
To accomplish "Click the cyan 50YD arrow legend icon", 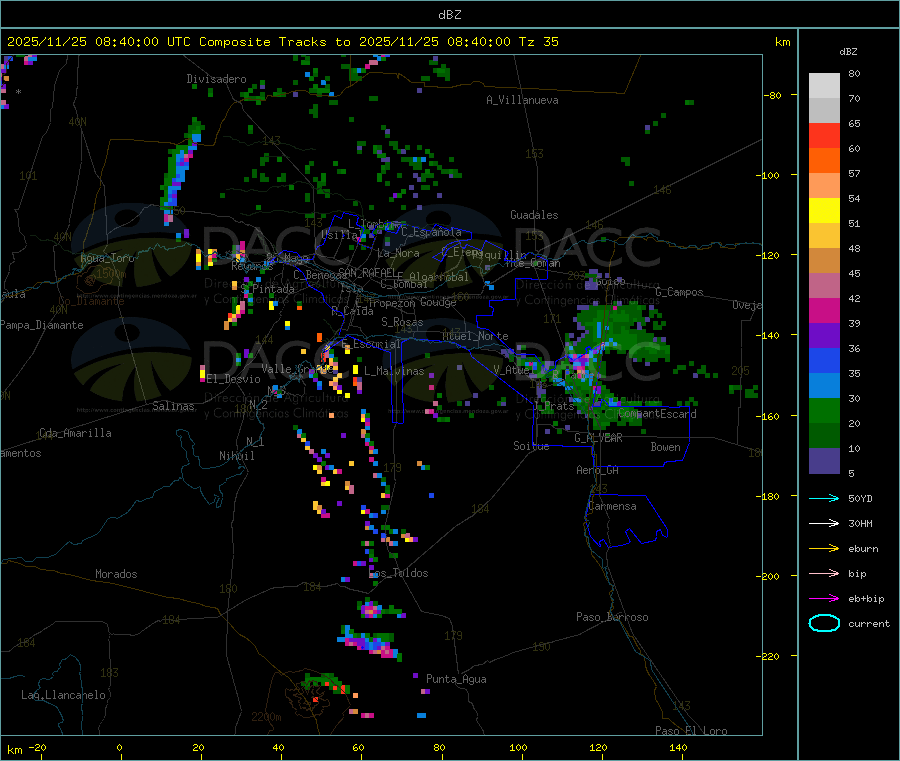I will click(824, 498).
